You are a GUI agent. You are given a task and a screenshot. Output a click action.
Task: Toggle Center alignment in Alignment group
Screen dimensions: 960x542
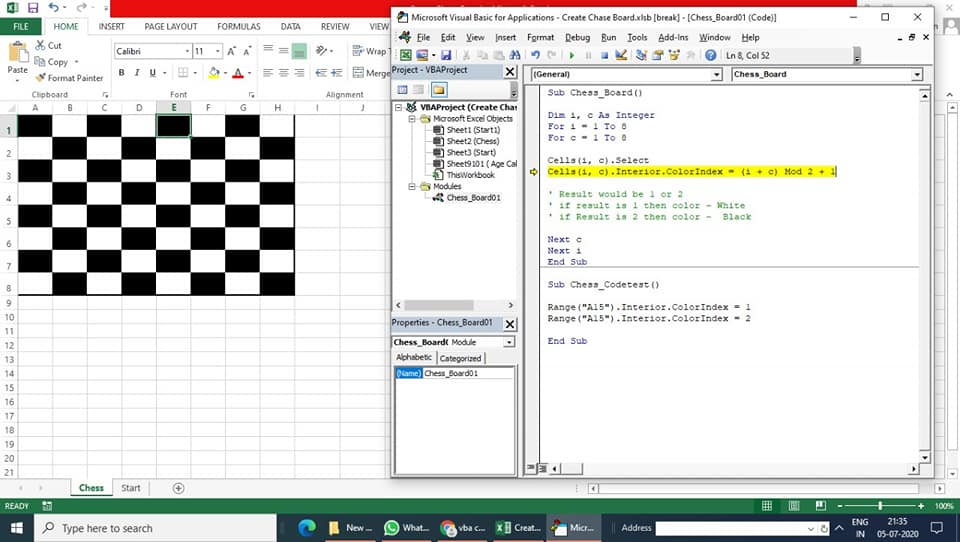283,73
